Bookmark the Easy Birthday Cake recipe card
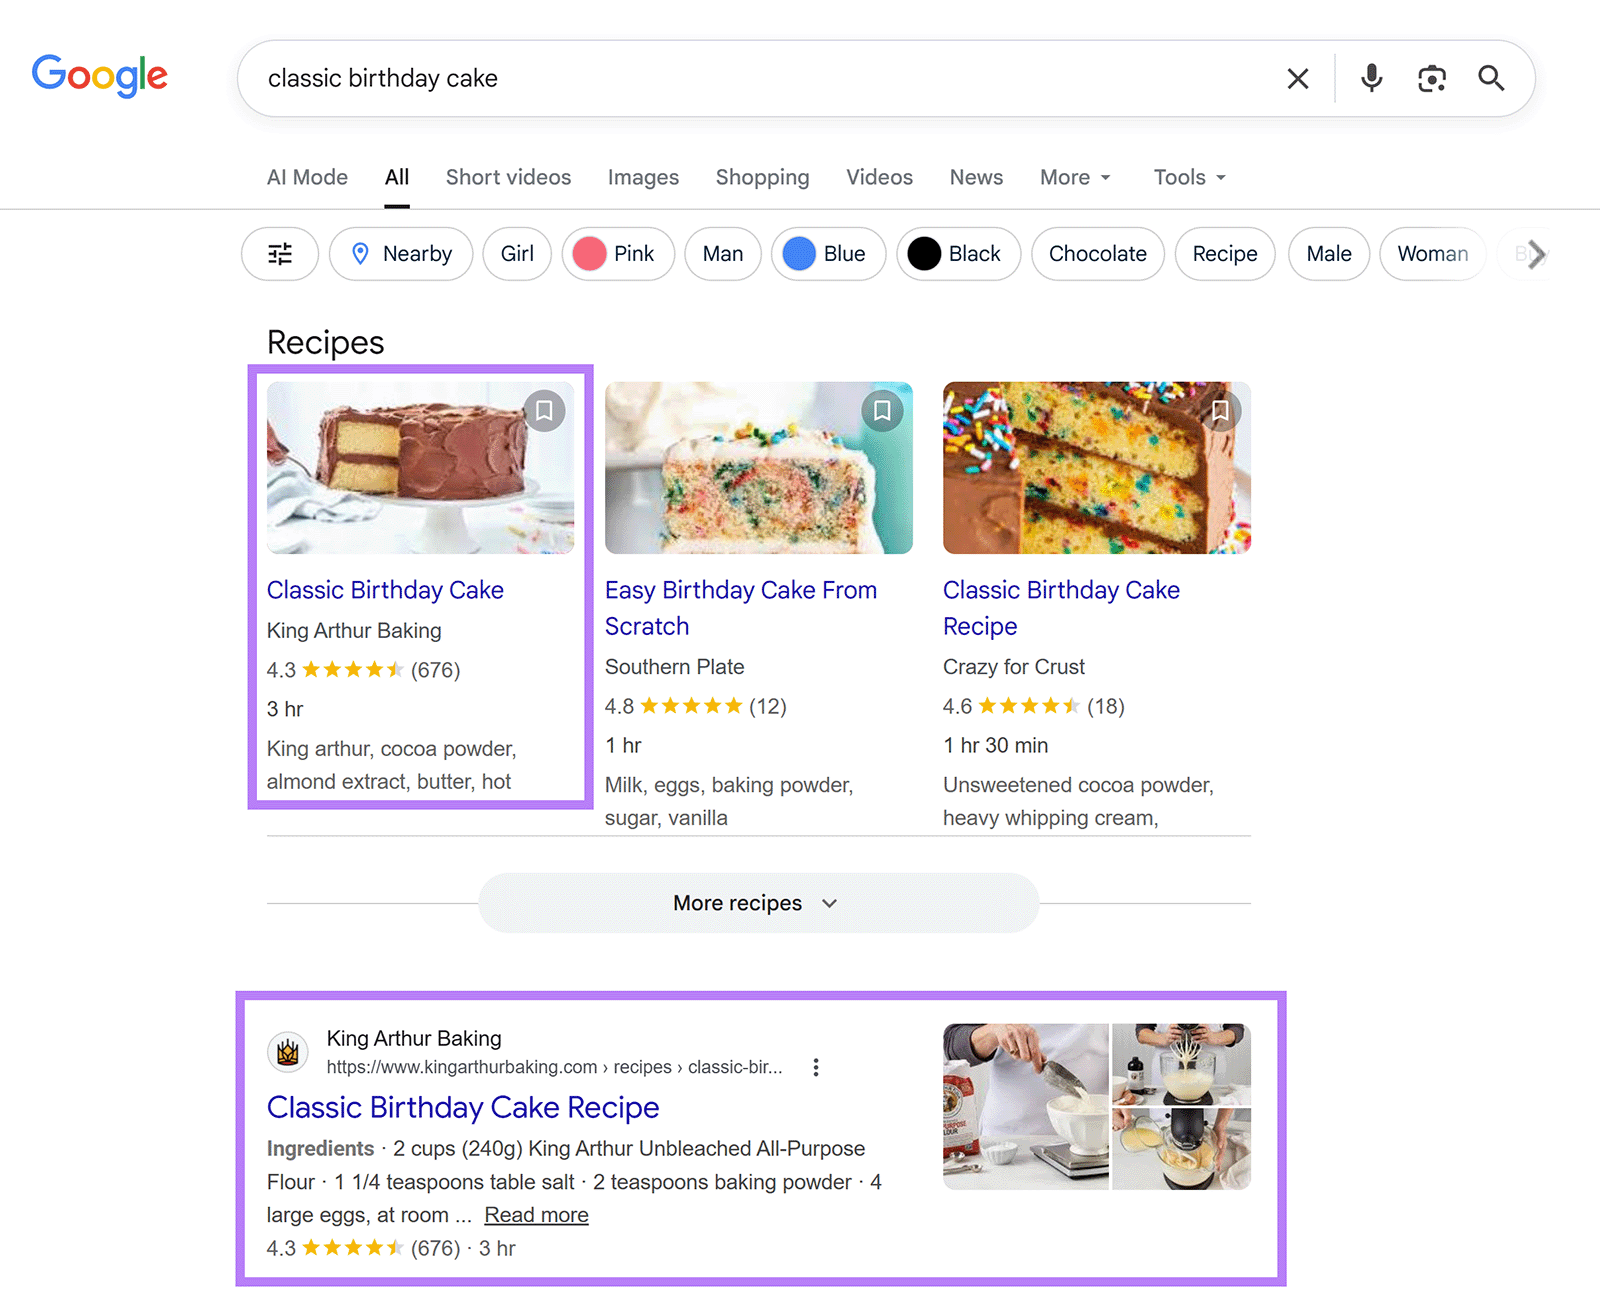 tap(882, 410)
